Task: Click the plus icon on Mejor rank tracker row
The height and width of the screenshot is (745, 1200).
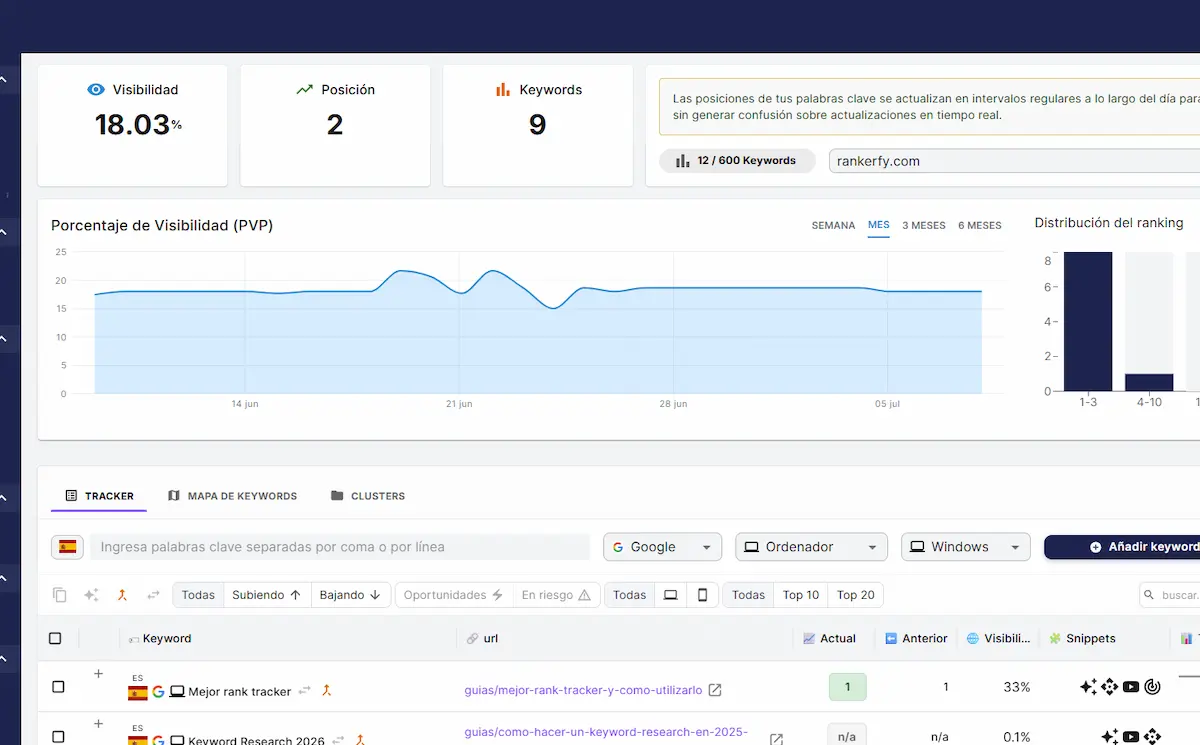Action: (x=98, y=674)
